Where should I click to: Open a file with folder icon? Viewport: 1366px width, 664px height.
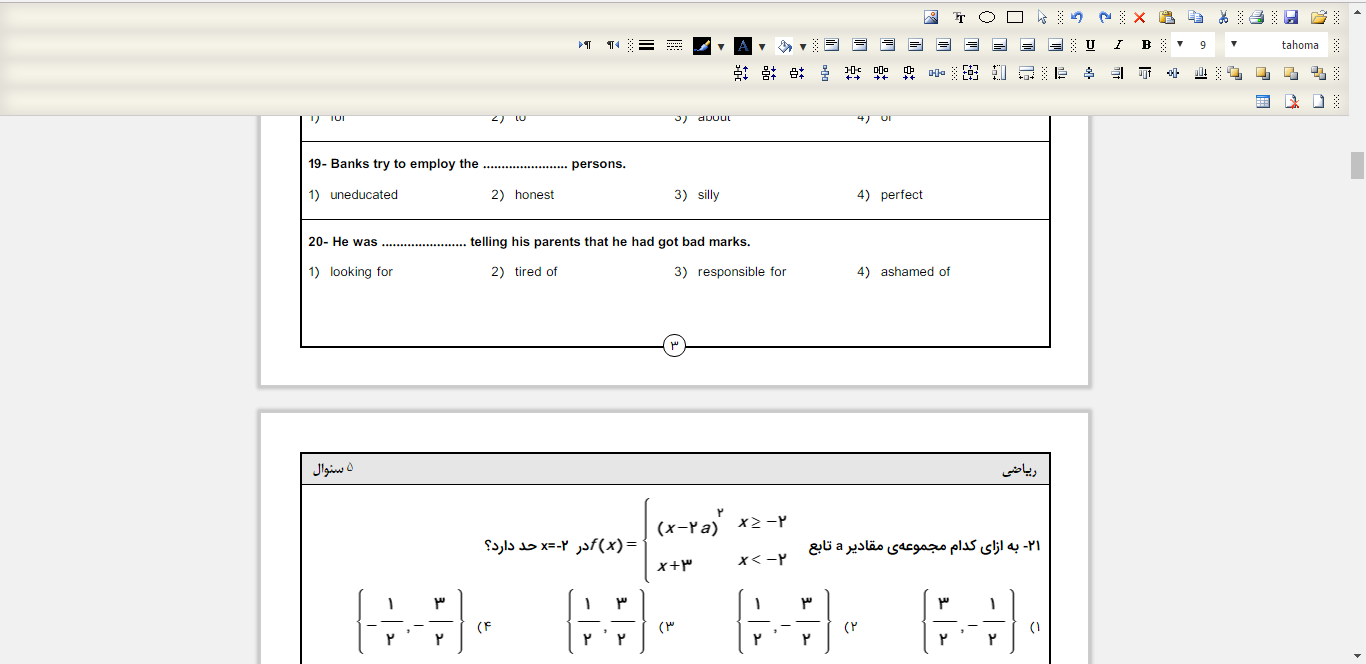(1319, 17)
